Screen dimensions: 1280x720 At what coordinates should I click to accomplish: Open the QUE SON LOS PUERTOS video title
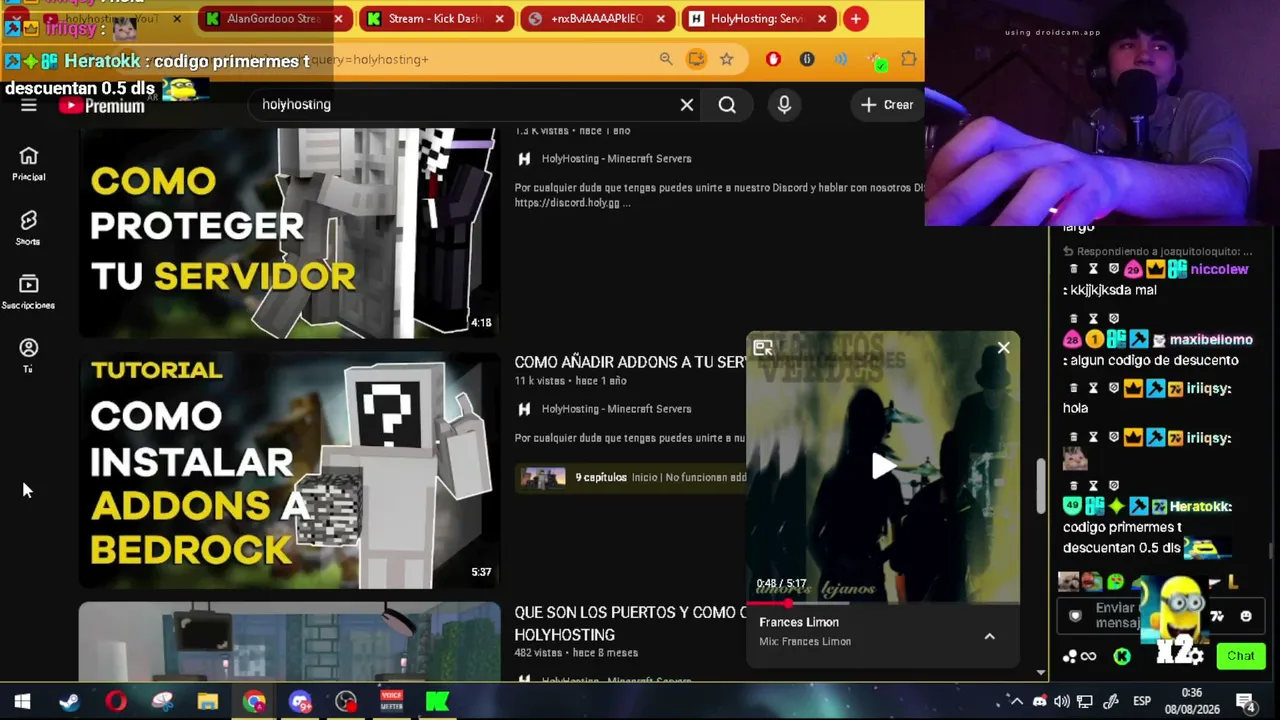tap(630, 623)
